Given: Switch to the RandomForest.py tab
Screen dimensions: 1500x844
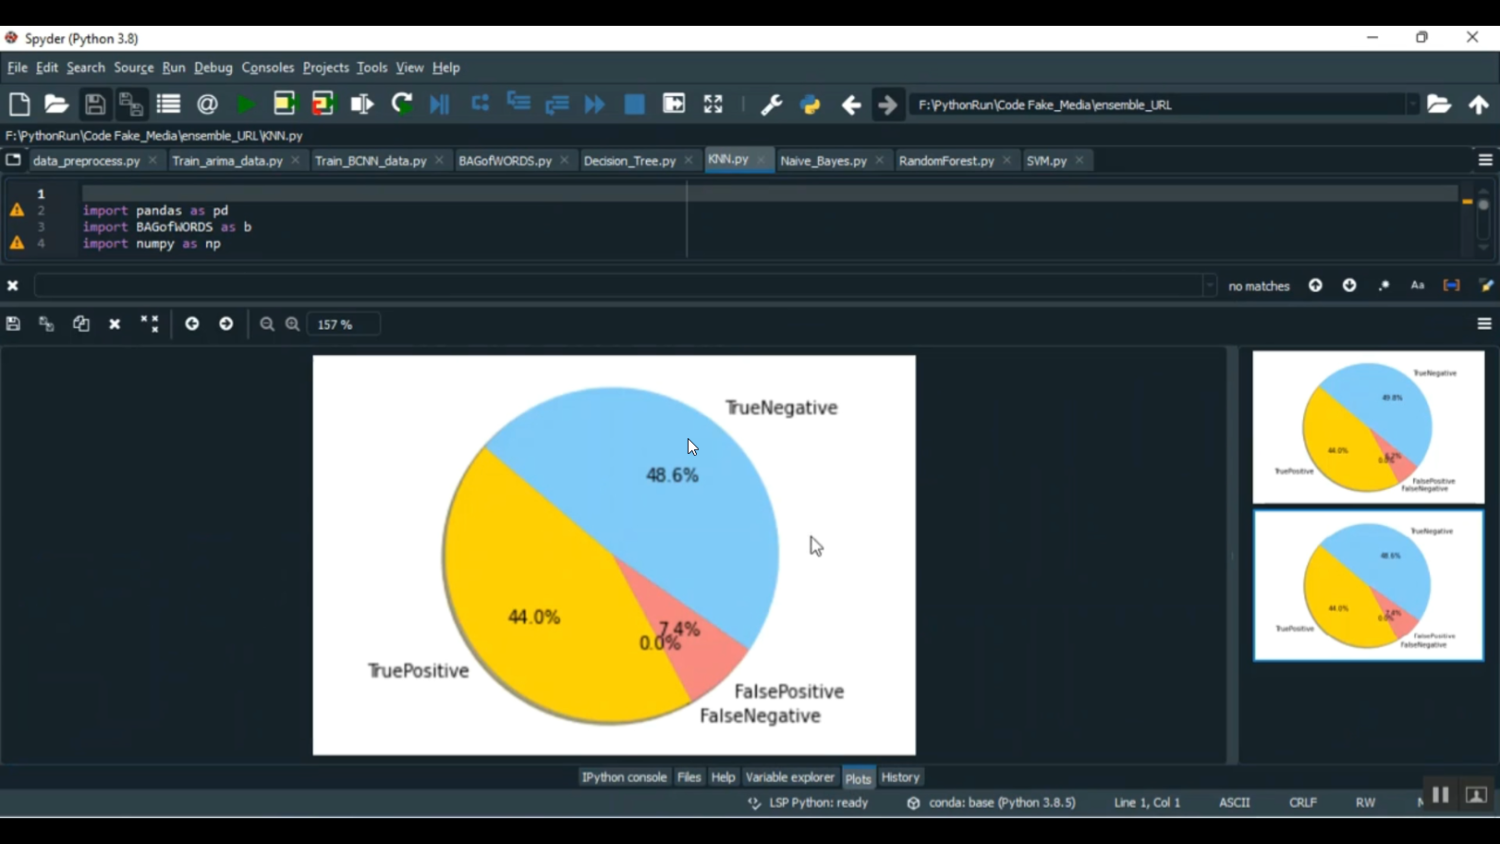Looking at the screenshot, I should pos(946,161).
